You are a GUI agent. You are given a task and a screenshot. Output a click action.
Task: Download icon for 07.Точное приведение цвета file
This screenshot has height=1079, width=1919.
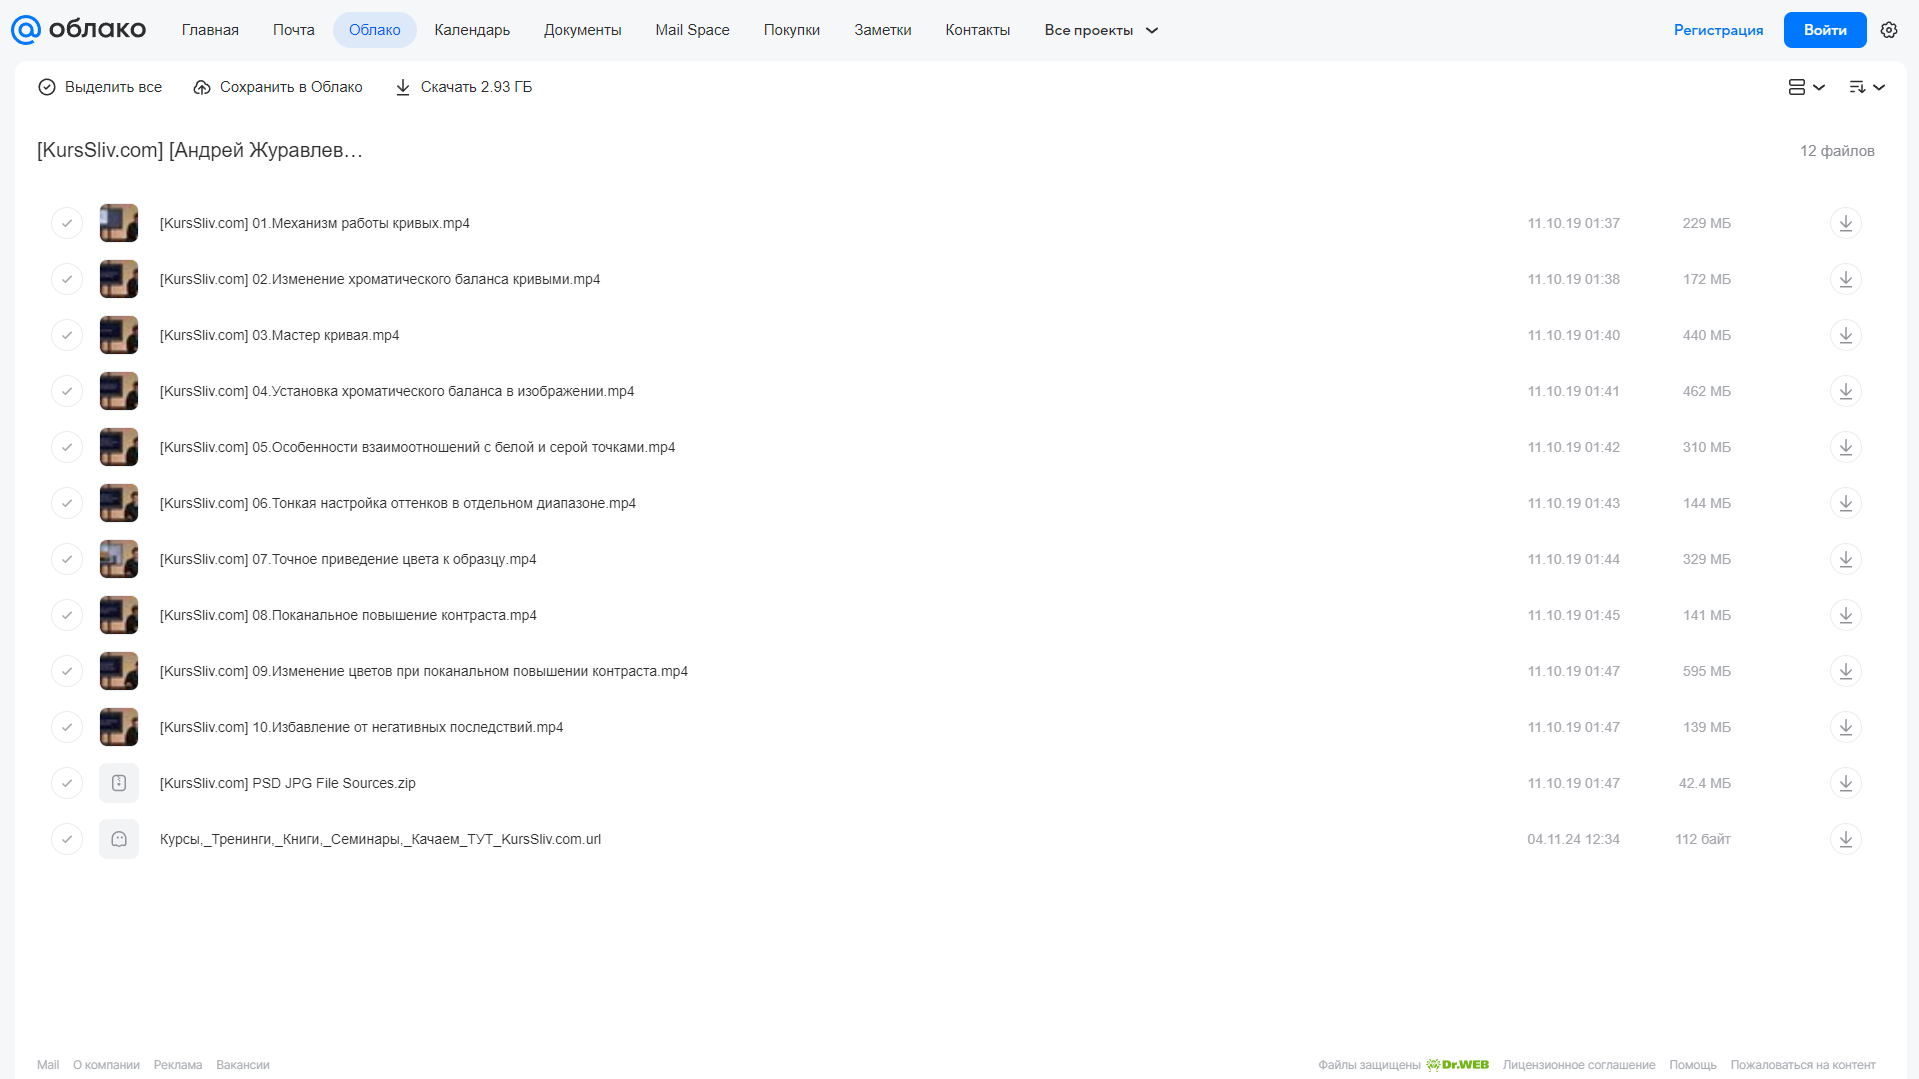1845,559
